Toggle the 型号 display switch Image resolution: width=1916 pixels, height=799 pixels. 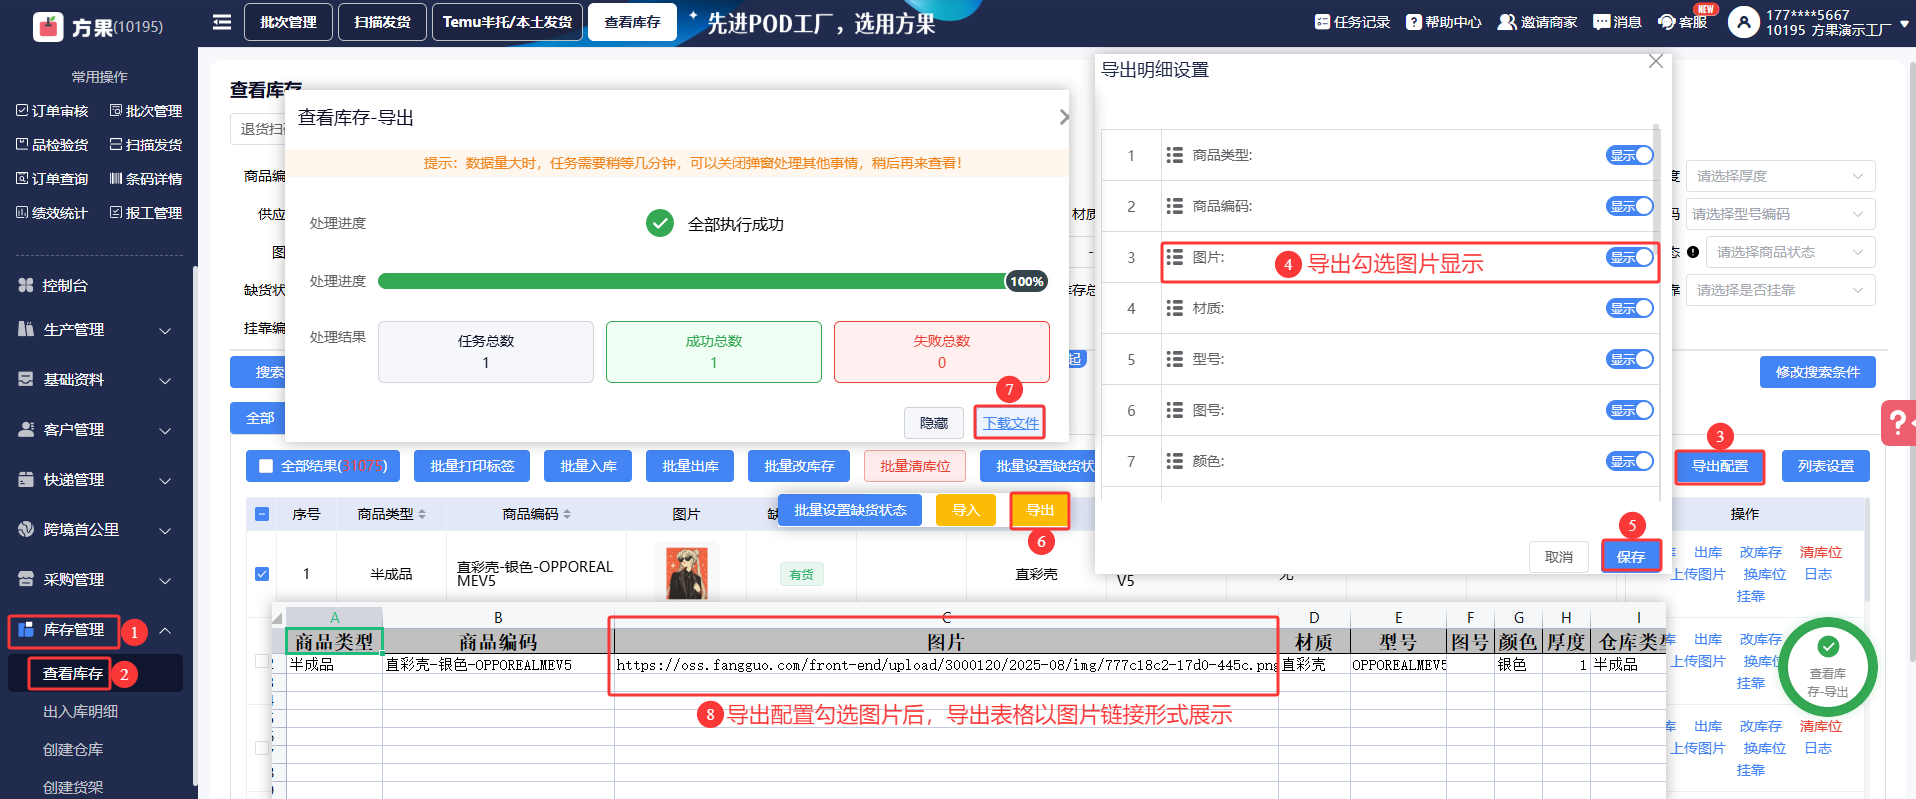[x=1629, y=359]
